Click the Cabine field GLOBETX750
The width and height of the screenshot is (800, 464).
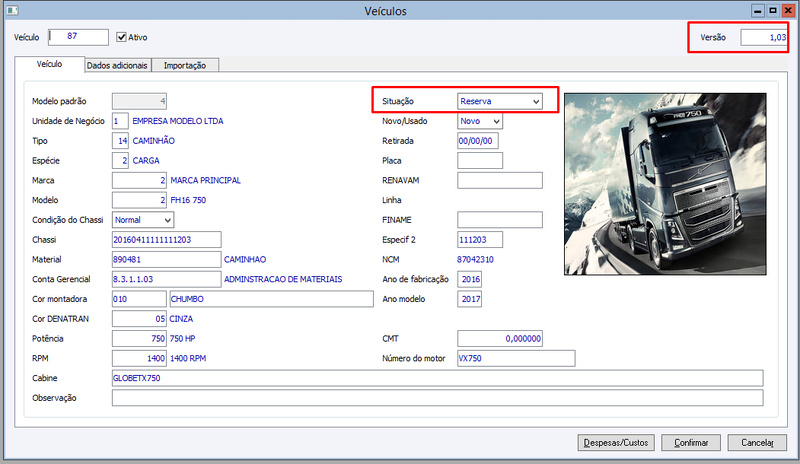[x=438, y=378]
